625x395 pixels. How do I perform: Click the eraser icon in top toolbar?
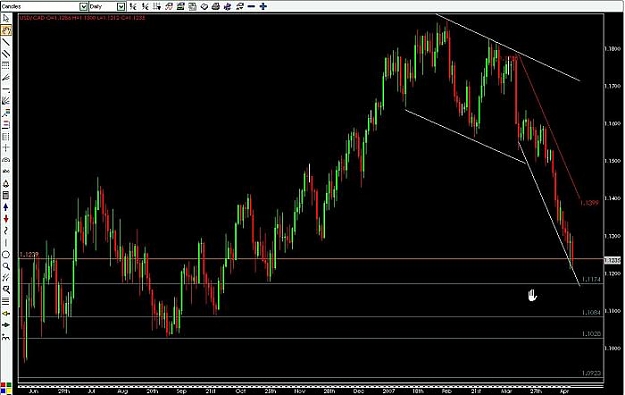click(x=204, y=6)
